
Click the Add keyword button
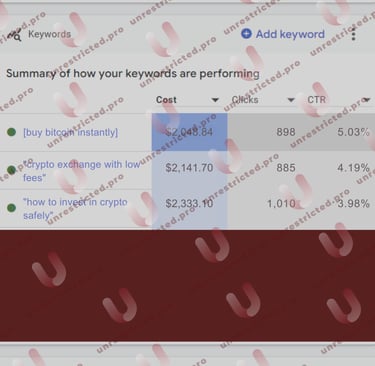click(283, 34)
